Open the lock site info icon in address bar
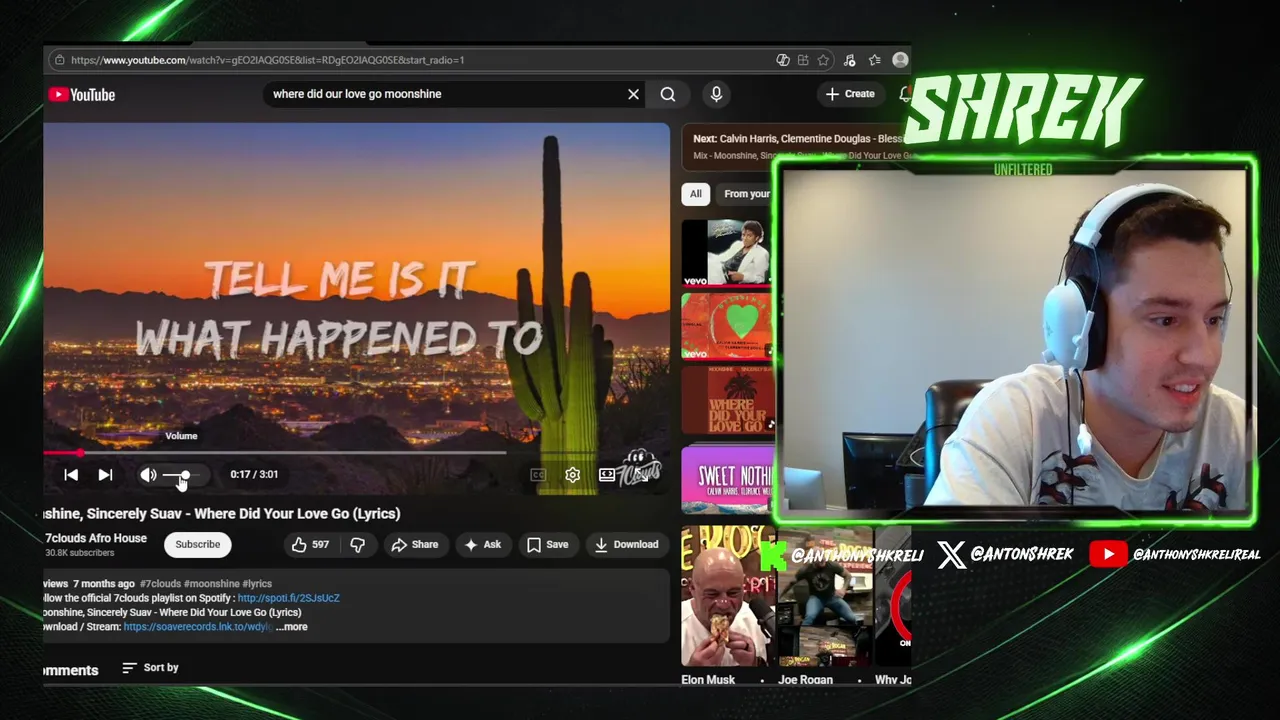 tap(59, 60)
